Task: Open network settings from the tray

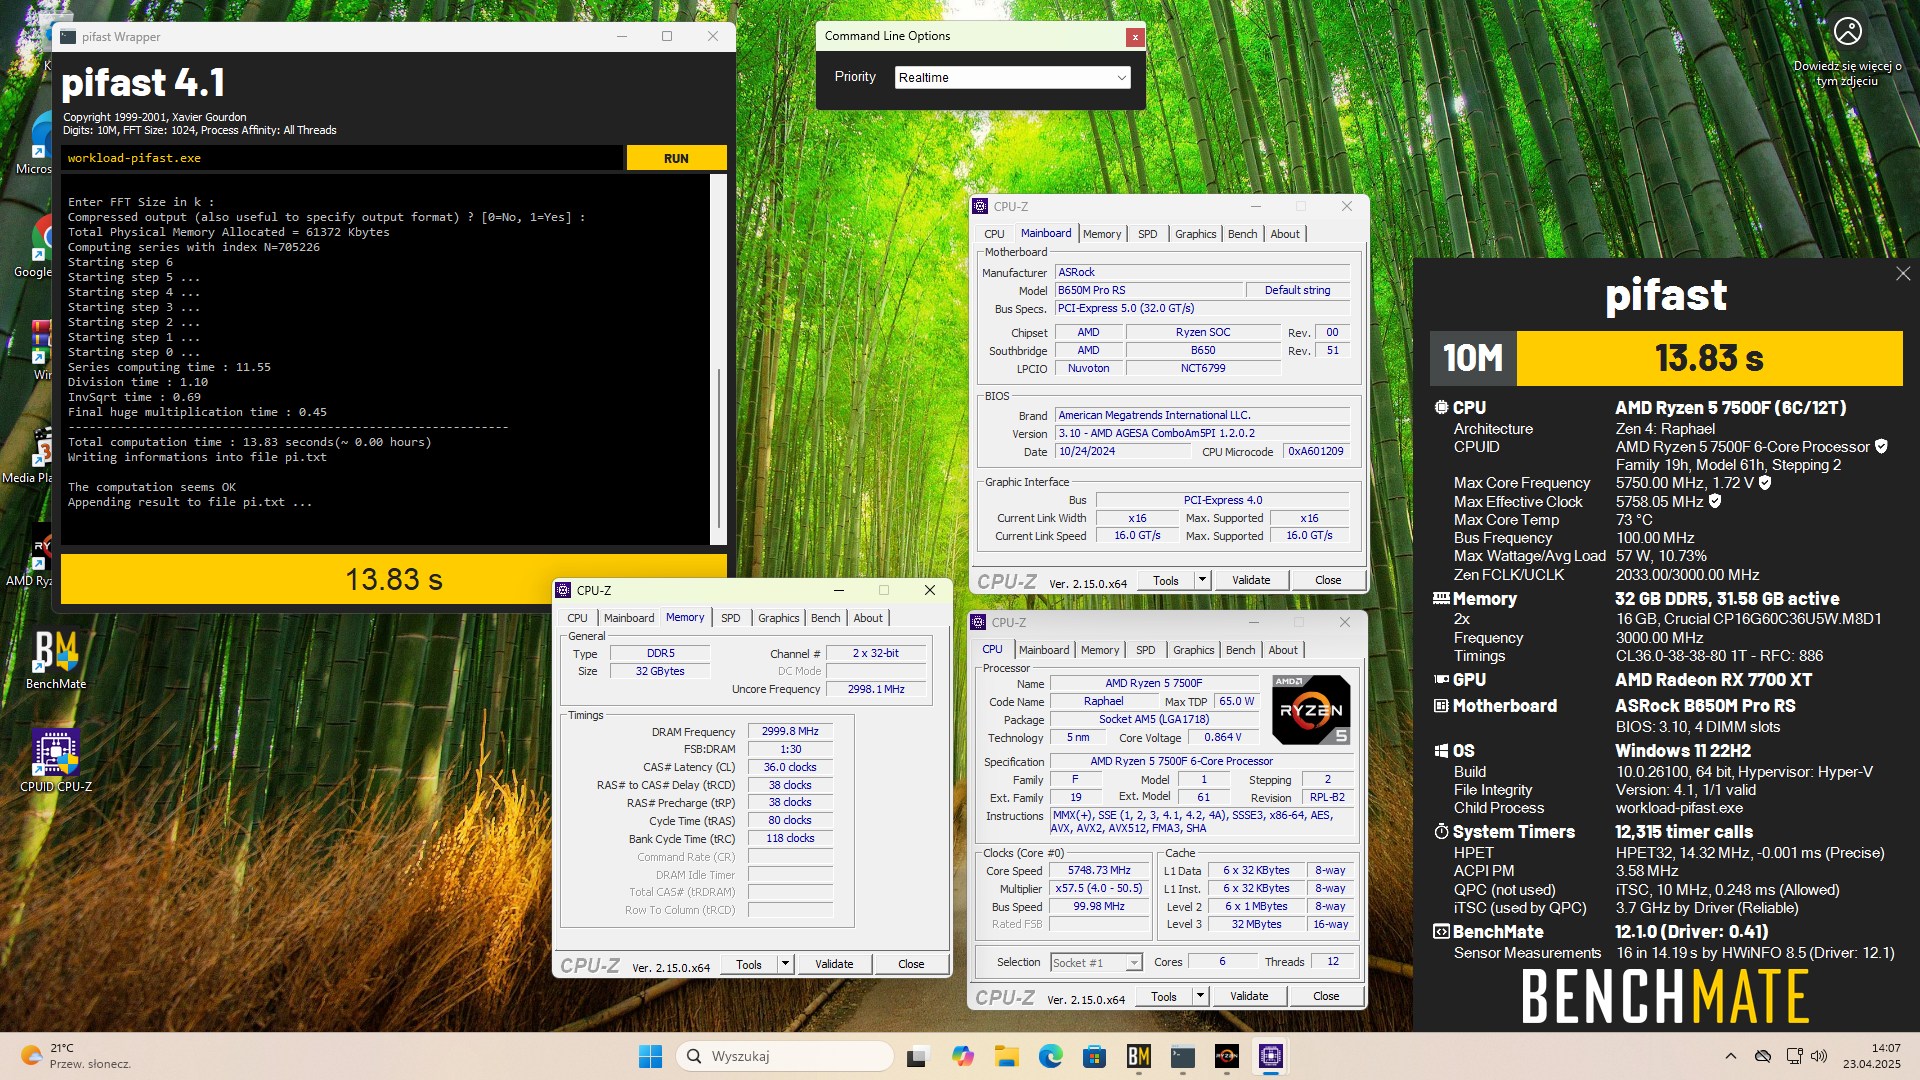Action: (1794, 1056)
